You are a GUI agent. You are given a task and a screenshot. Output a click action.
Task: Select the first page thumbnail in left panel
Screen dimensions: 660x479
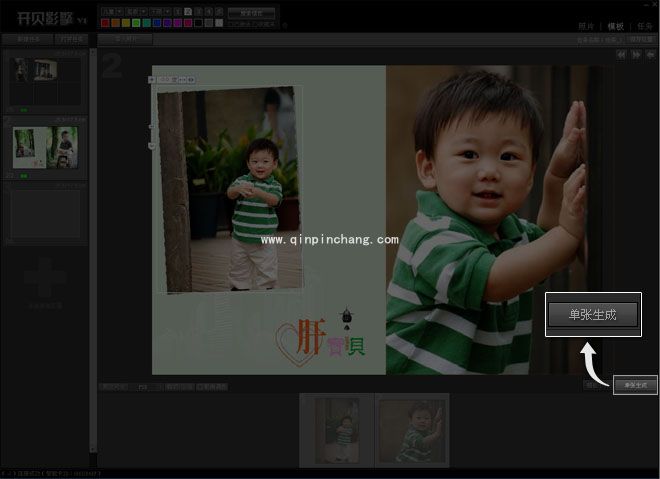coord(44,80)
